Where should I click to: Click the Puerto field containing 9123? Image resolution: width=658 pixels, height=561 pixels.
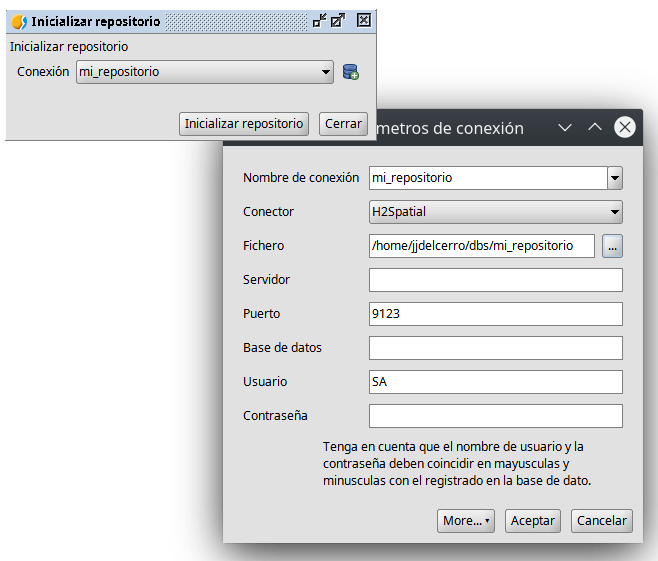coord(495,314)
